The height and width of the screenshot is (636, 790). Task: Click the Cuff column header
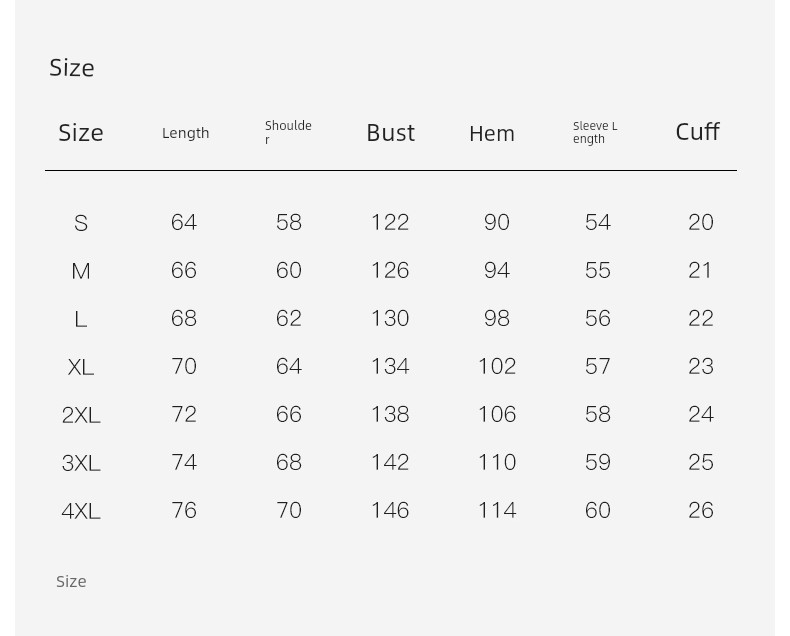(697, 132)
